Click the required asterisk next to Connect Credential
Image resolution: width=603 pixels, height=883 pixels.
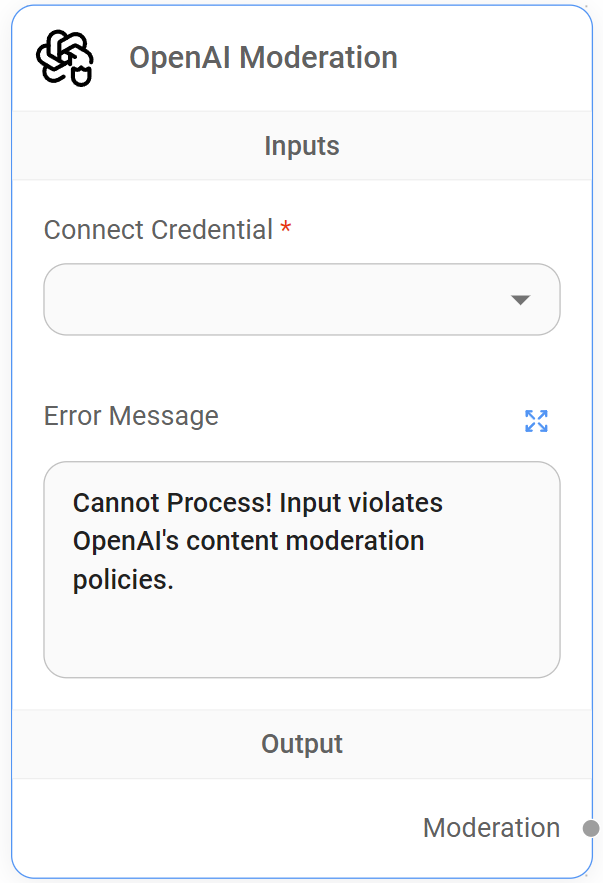[x=286, y=229]
